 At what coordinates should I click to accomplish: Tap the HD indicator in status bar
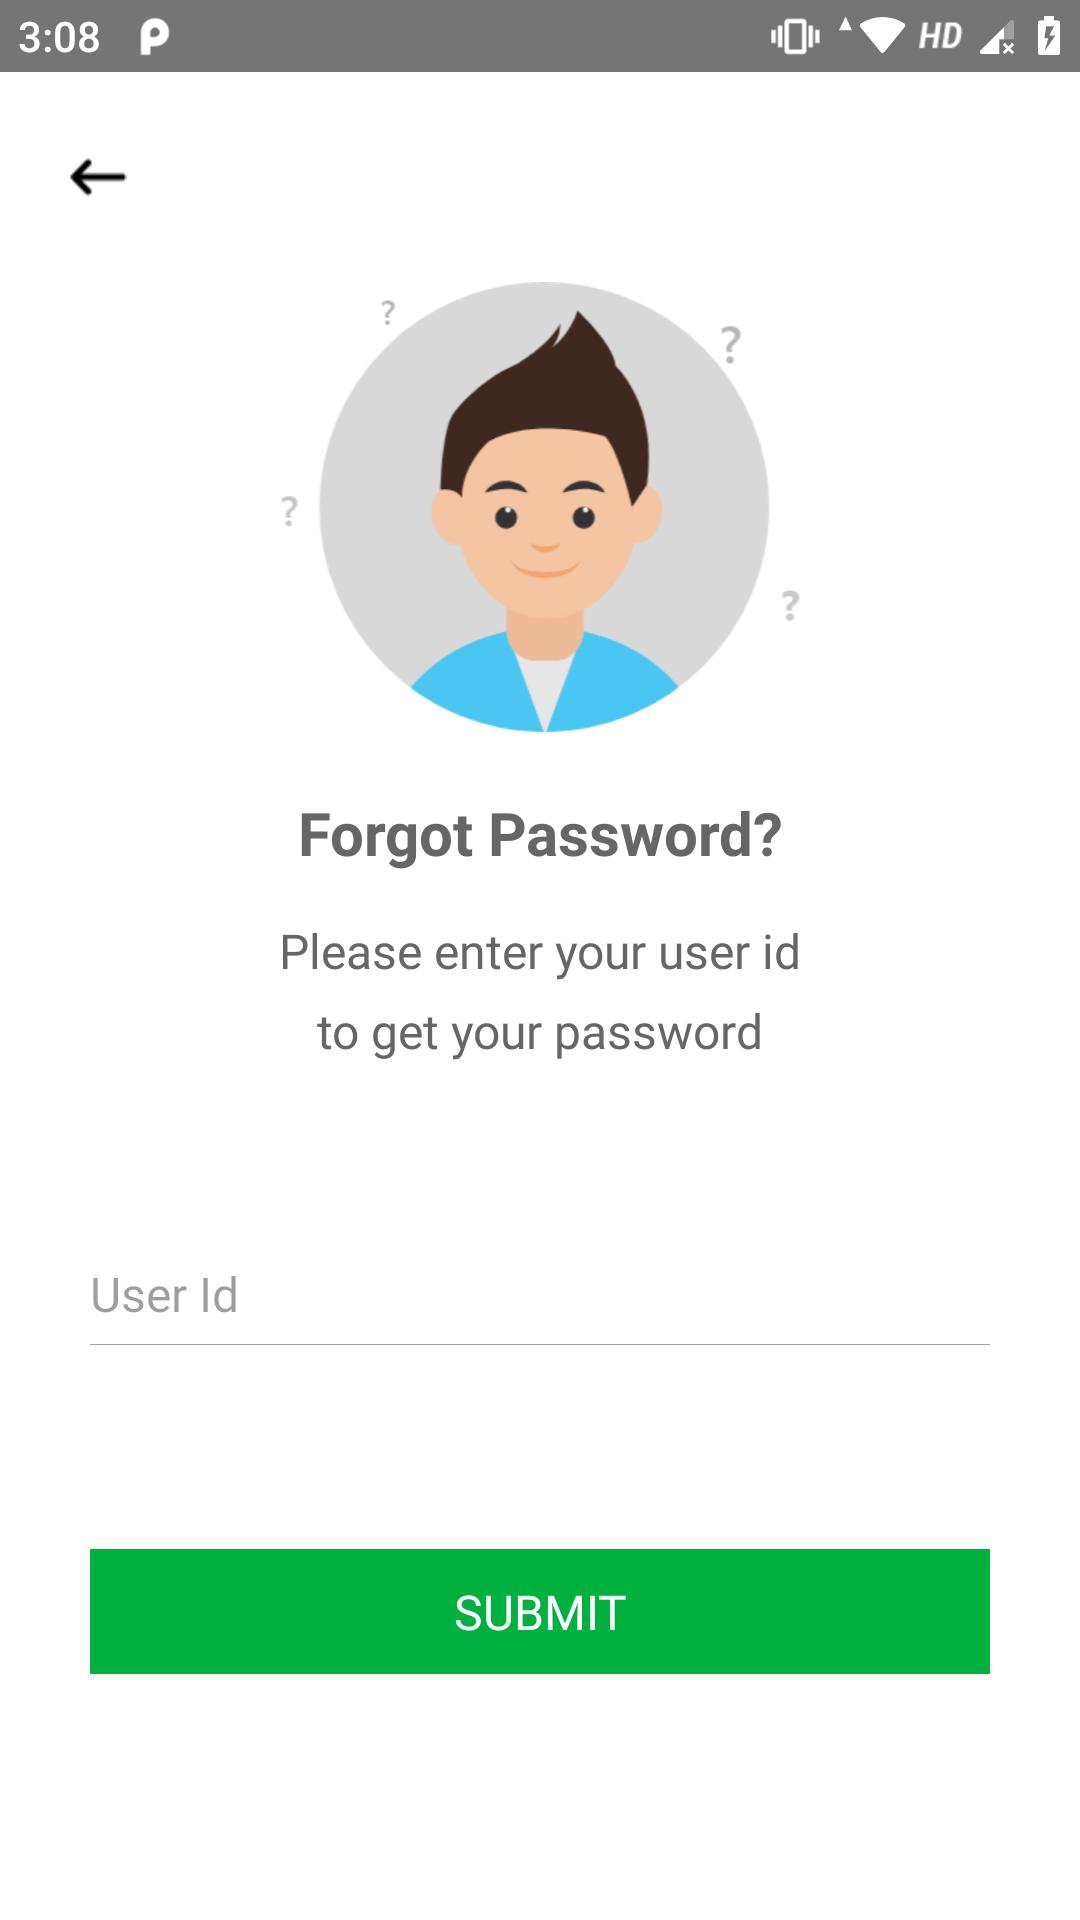pos(940,37)
